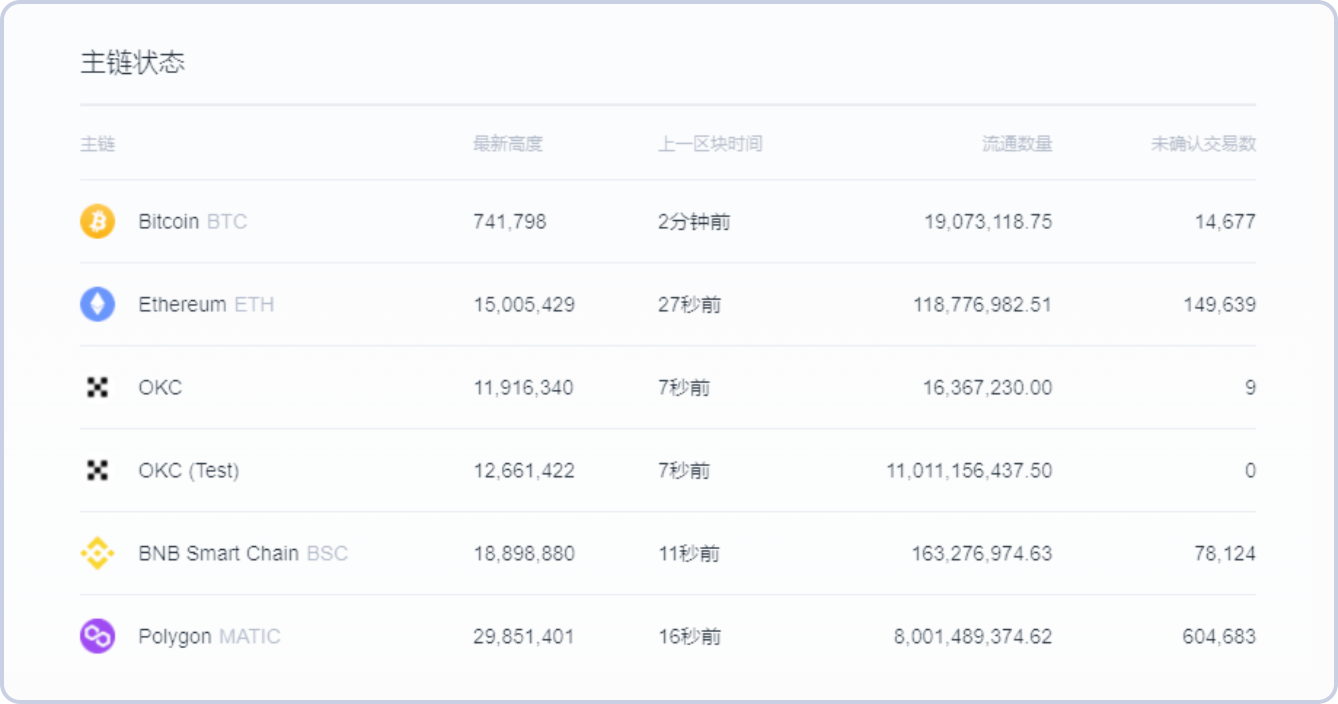1338x704 pixels.
Task: Click the 上一区块时间 column header
Action: 710,143
